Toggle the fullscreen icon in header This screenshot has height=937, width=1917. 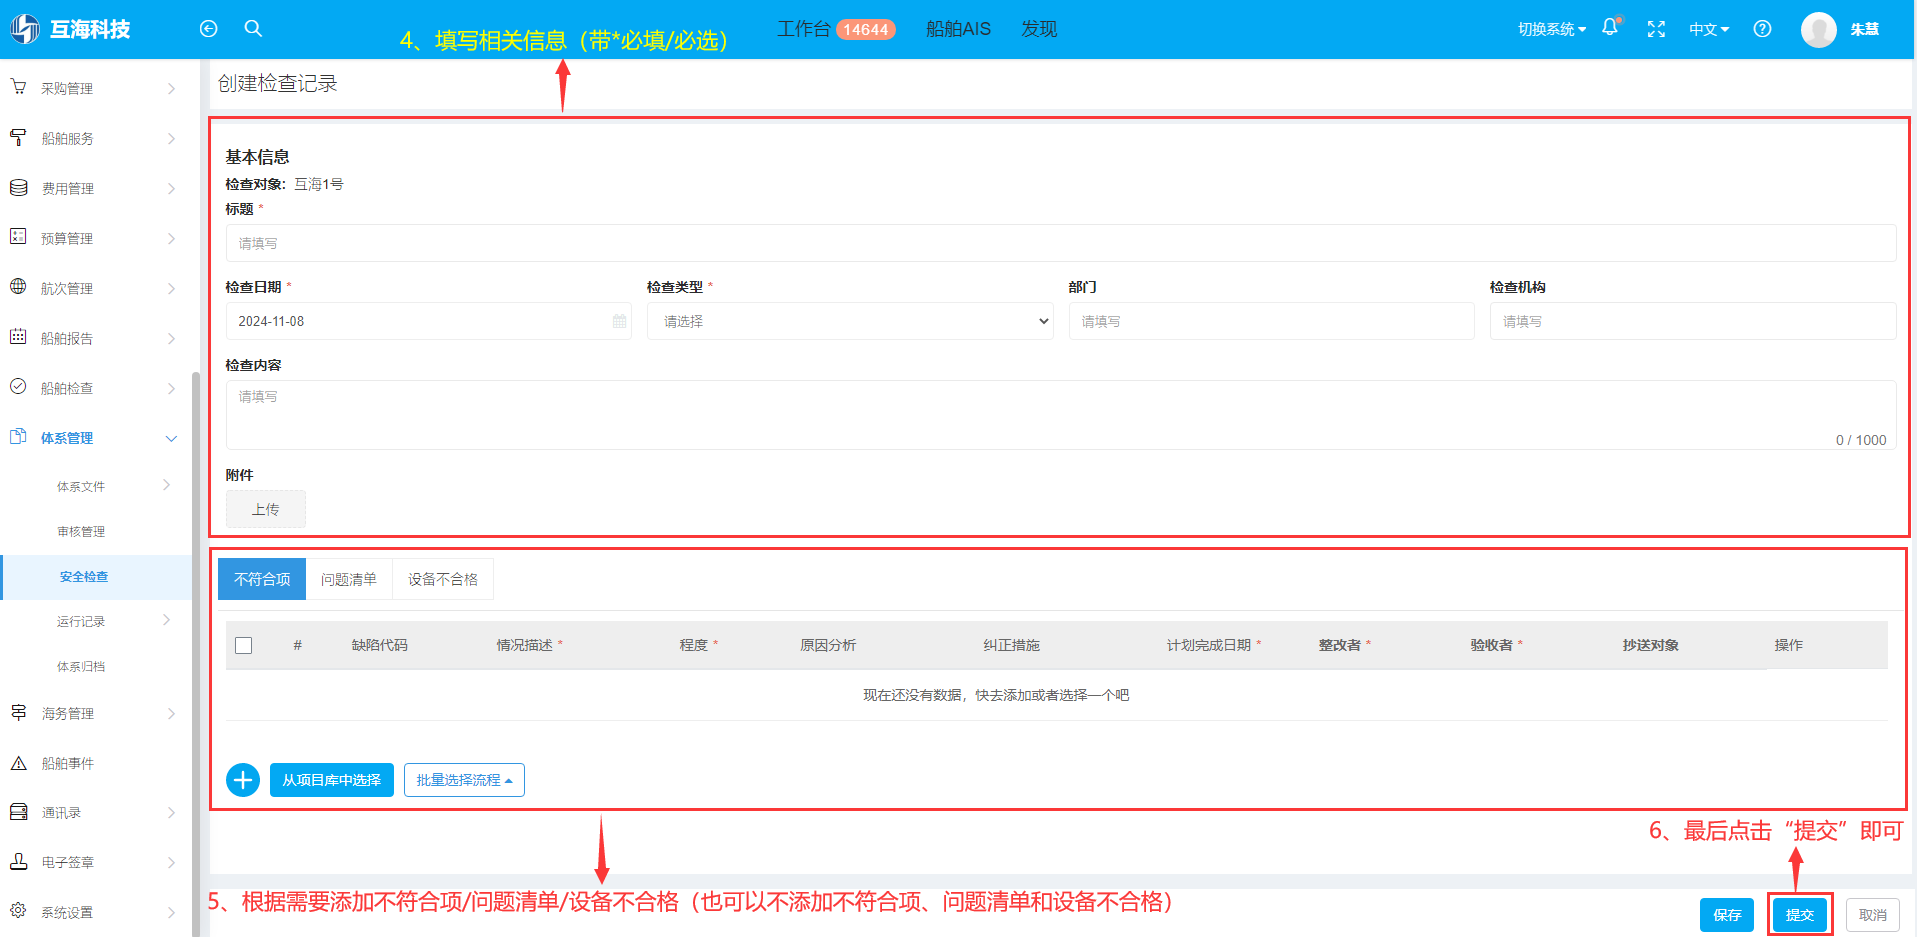1656,29
